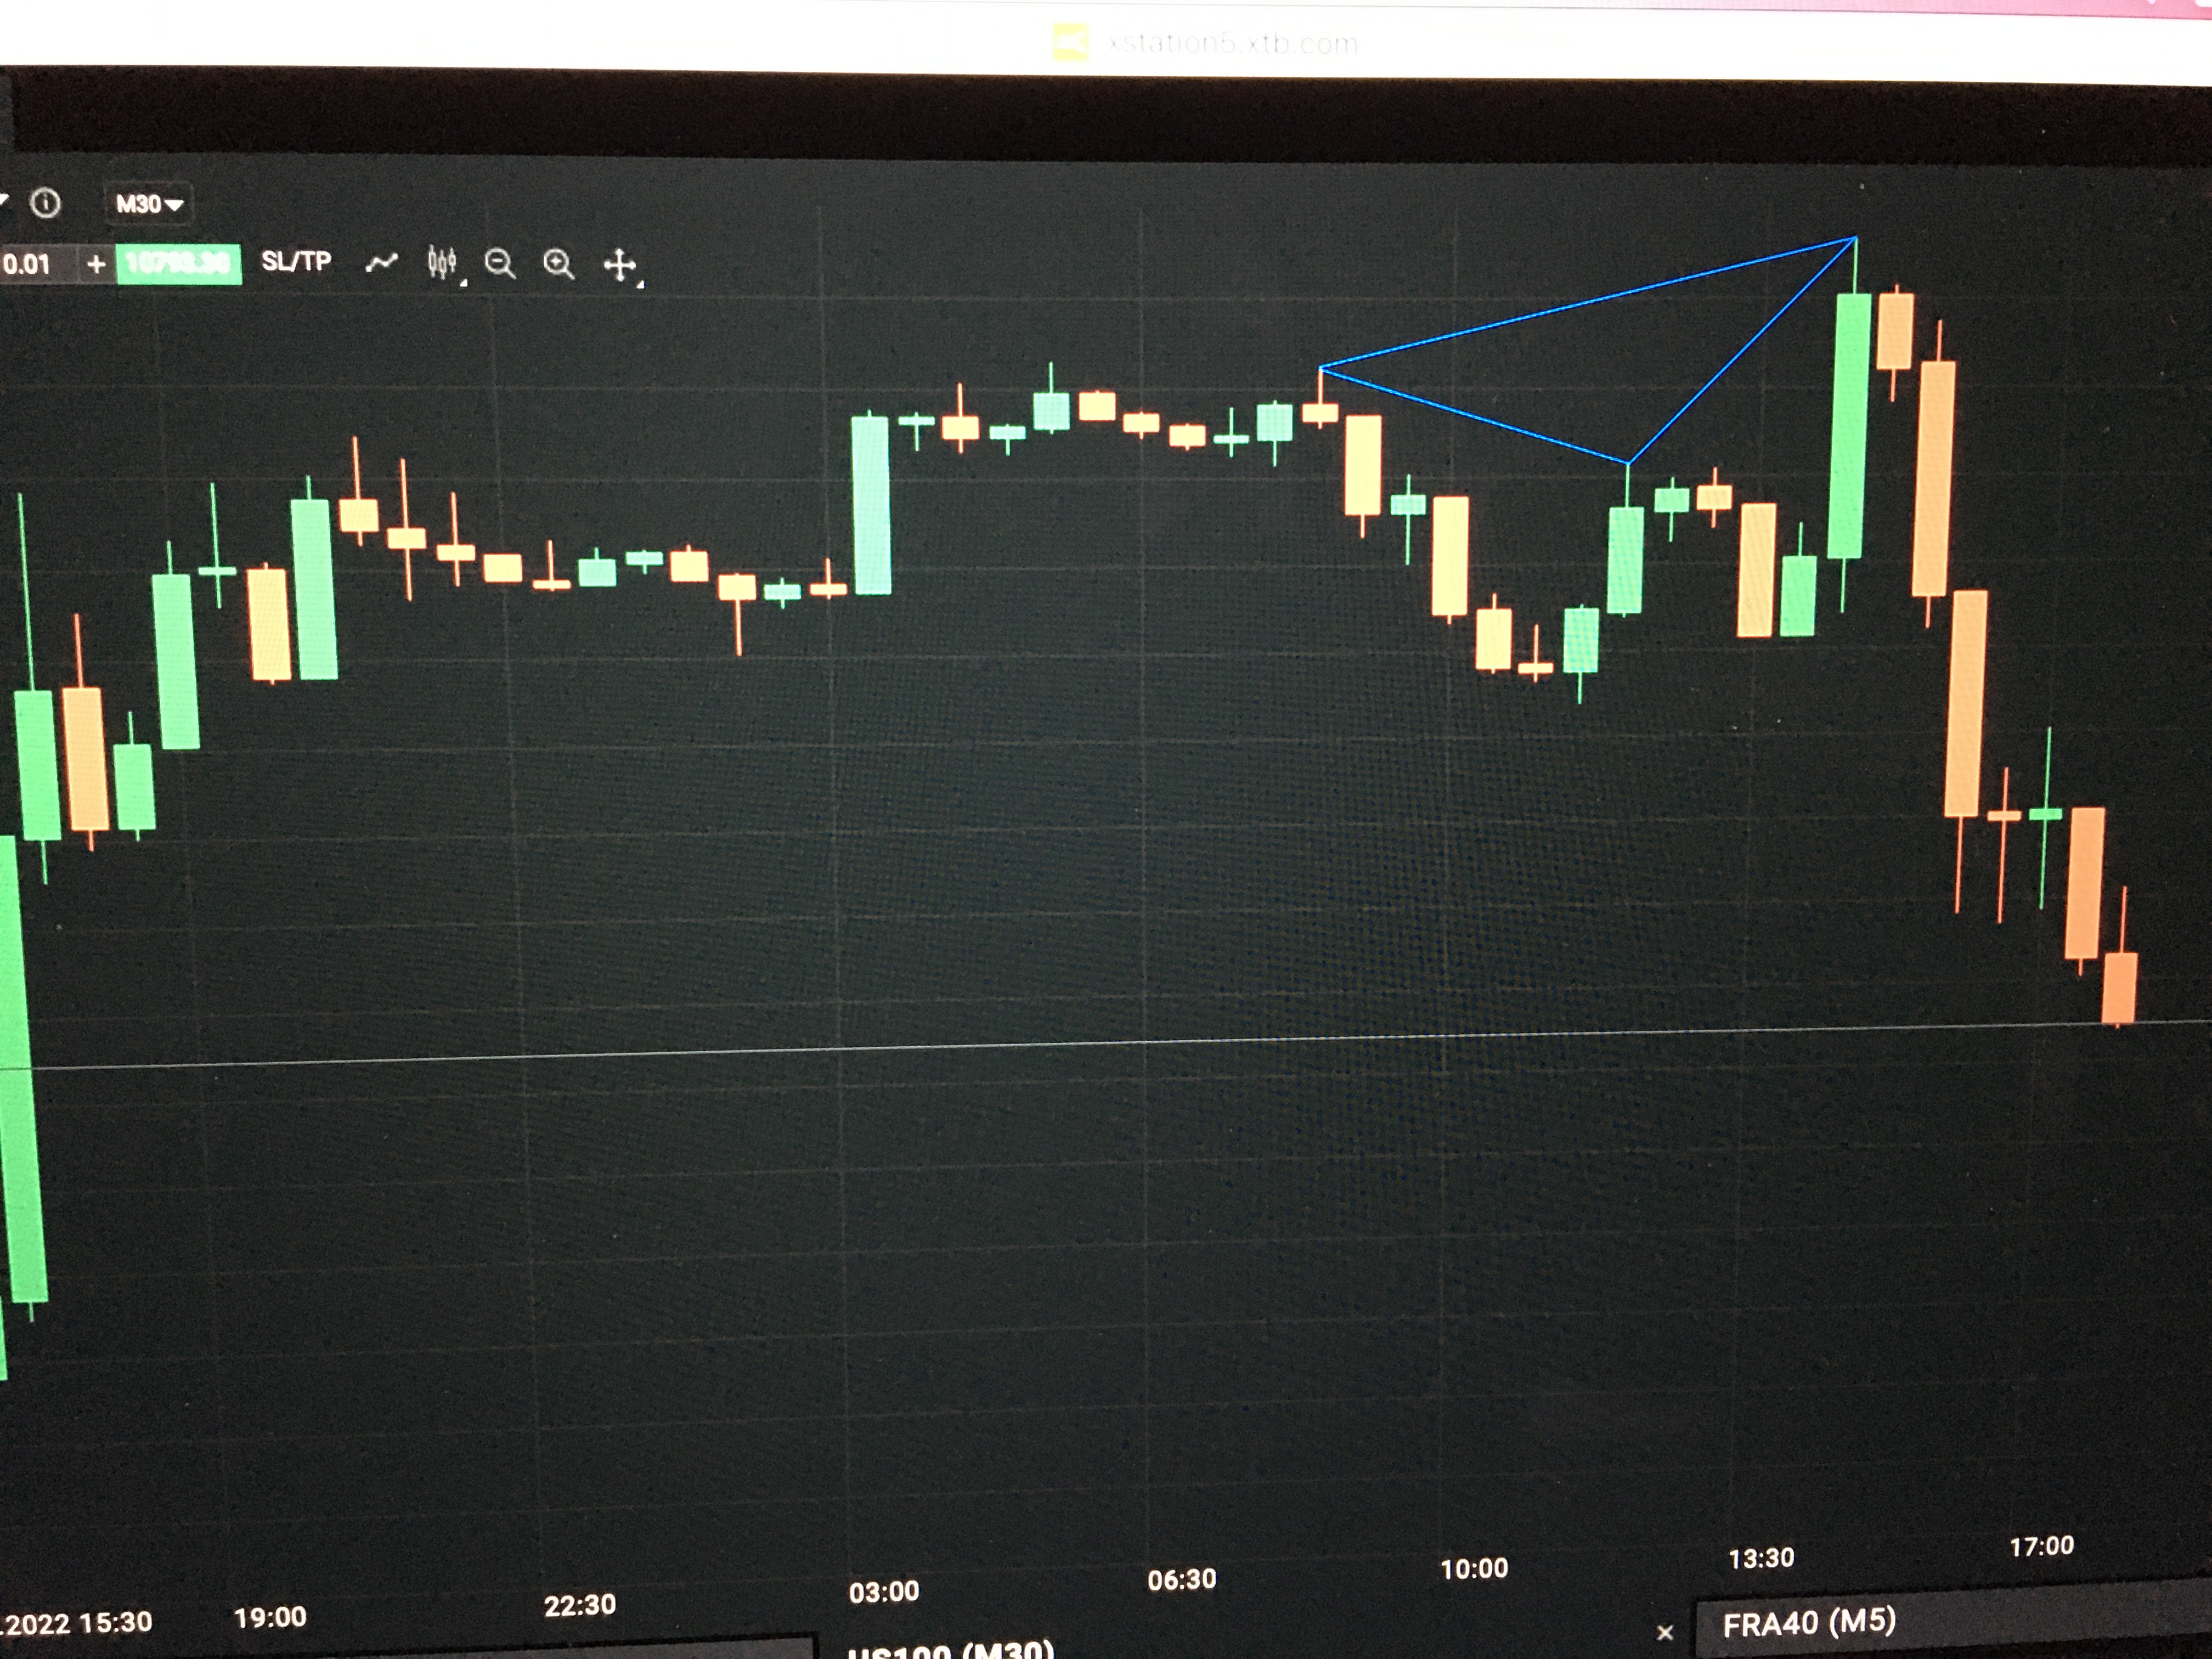Click the green buy price button
2212x1659 pixels.
point(179,264)
